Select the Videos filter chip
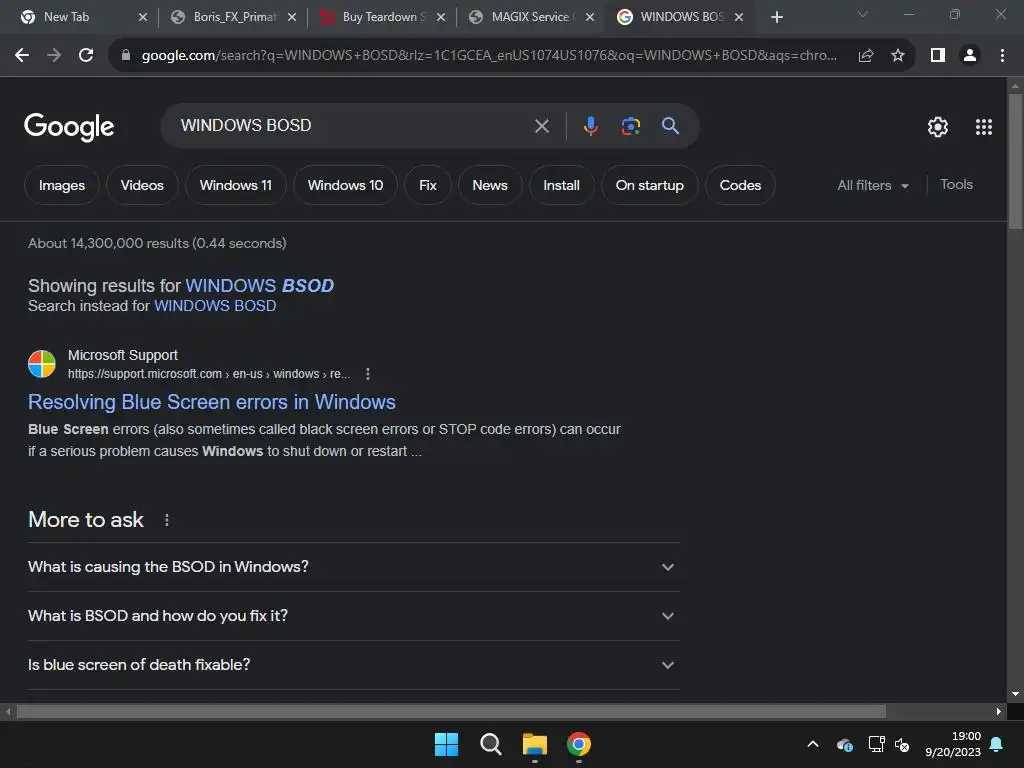Screen dimensions: 1024x768 click(x=142, y=185)
